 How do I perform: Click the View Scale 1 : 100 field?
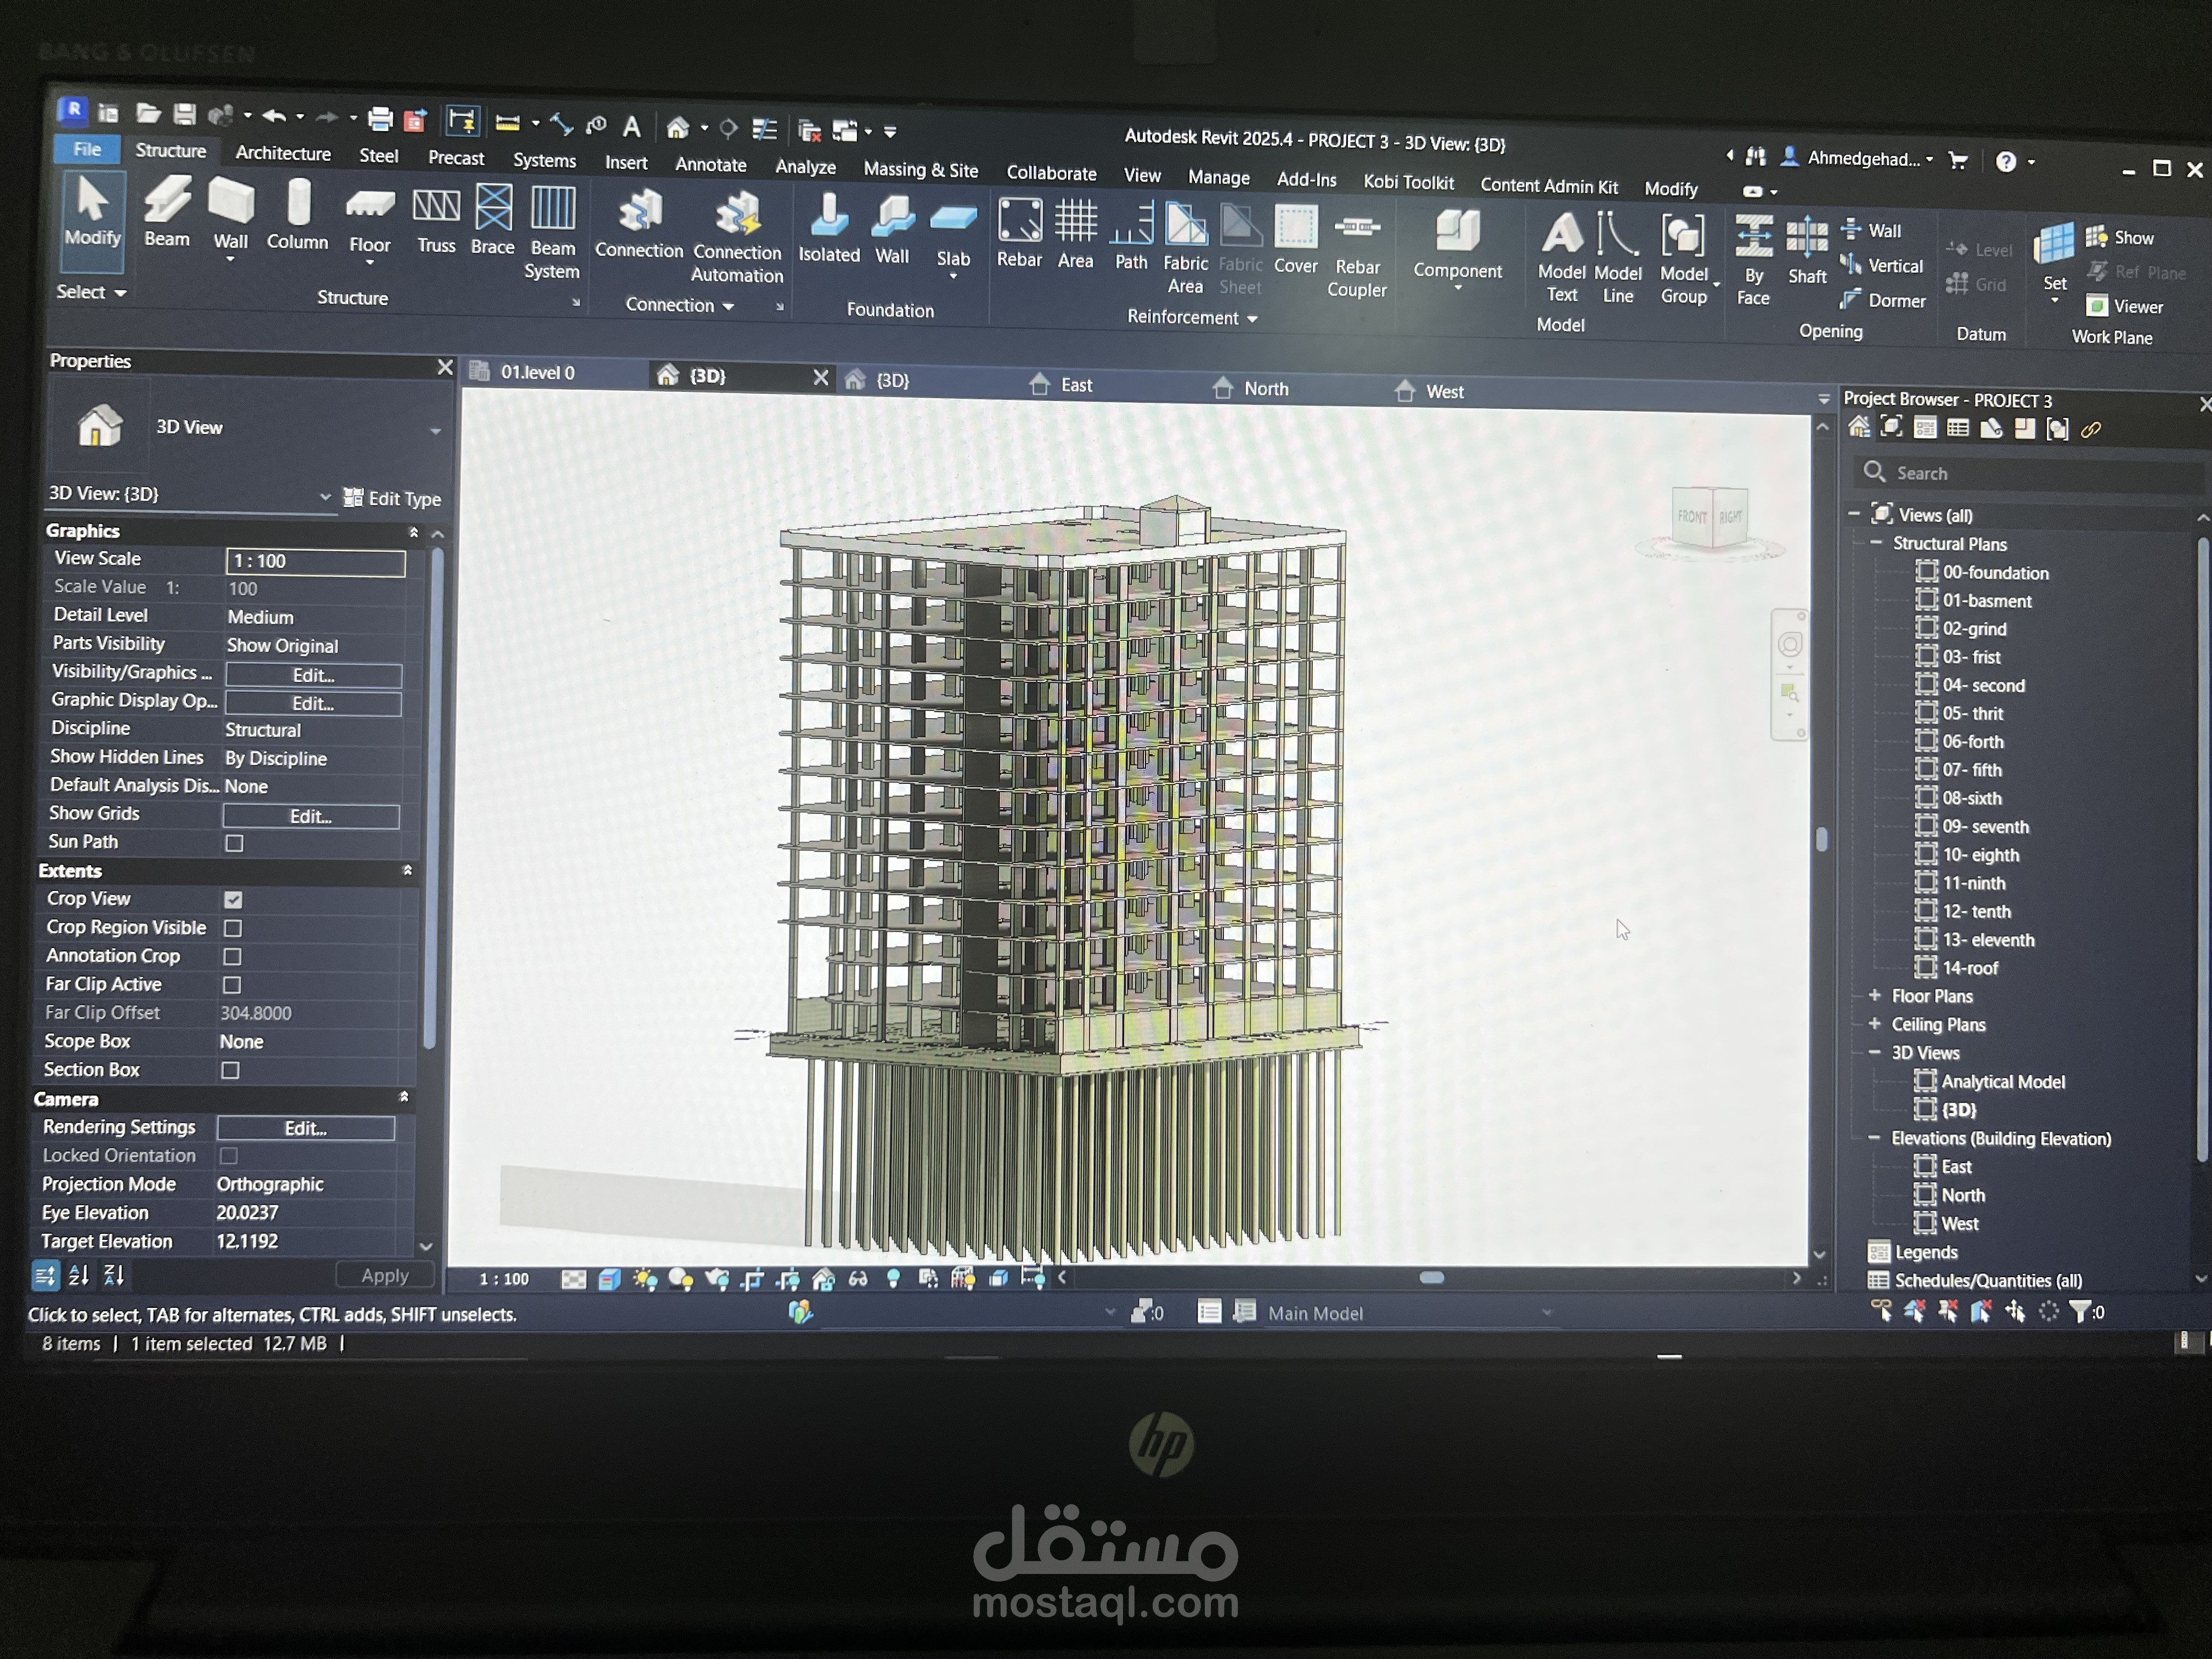click(316, 562)
